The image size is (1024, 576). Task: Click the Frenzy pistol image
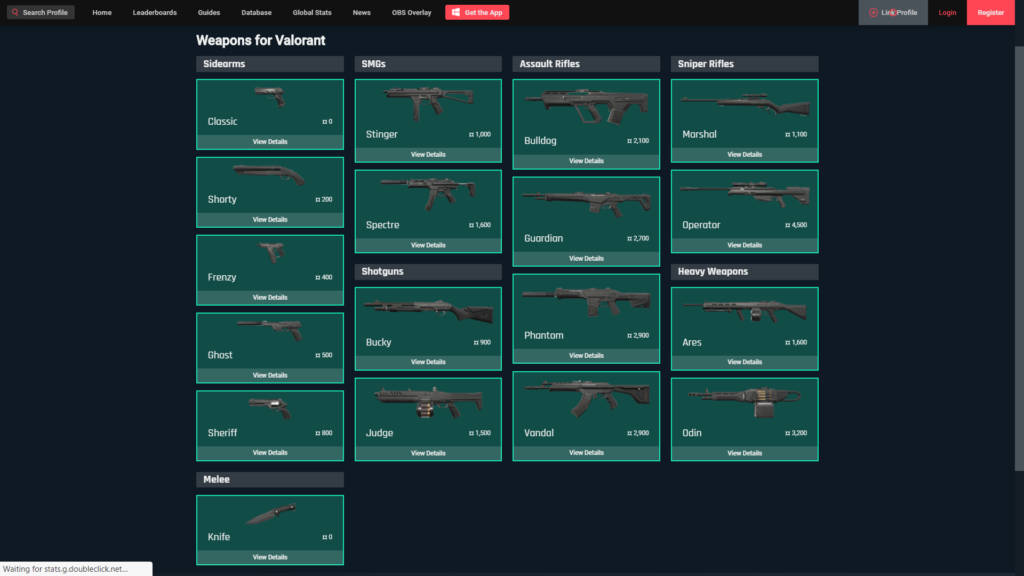[272, 251]
